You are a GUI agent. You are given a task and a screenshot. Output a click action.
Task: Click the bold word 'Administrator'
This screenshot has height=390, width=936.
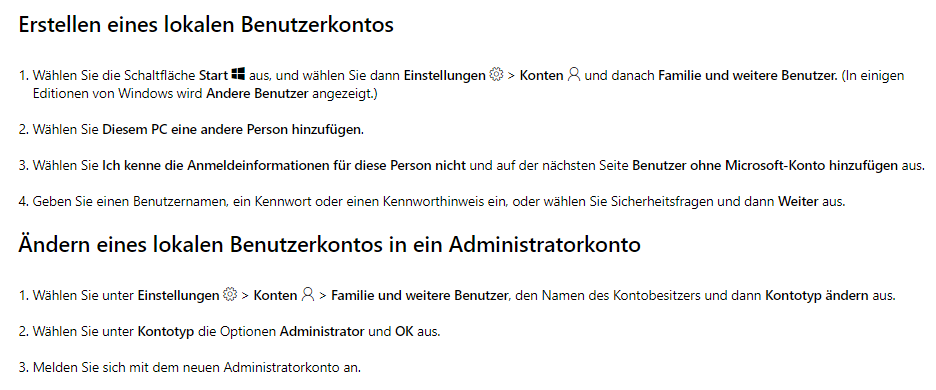(322, 331)
